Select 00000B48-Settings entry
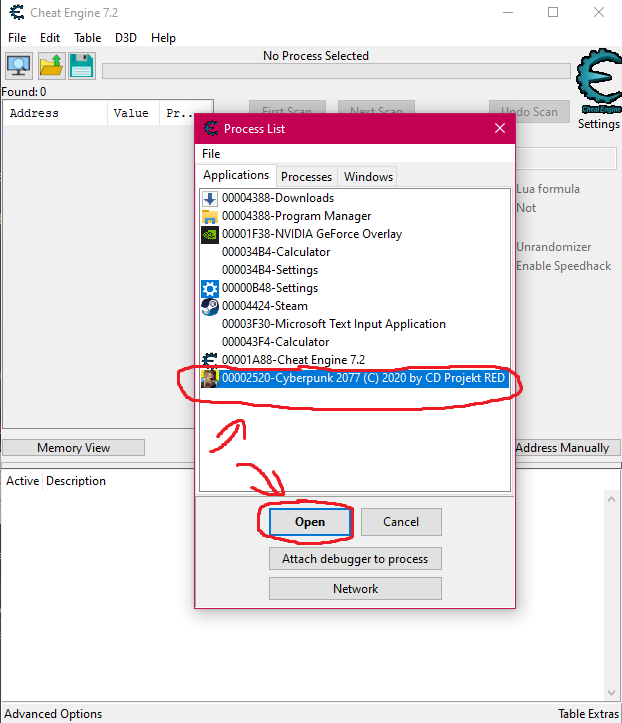Image resolution: width=622 pixels, height=723 pixels. tap(355, 288)
